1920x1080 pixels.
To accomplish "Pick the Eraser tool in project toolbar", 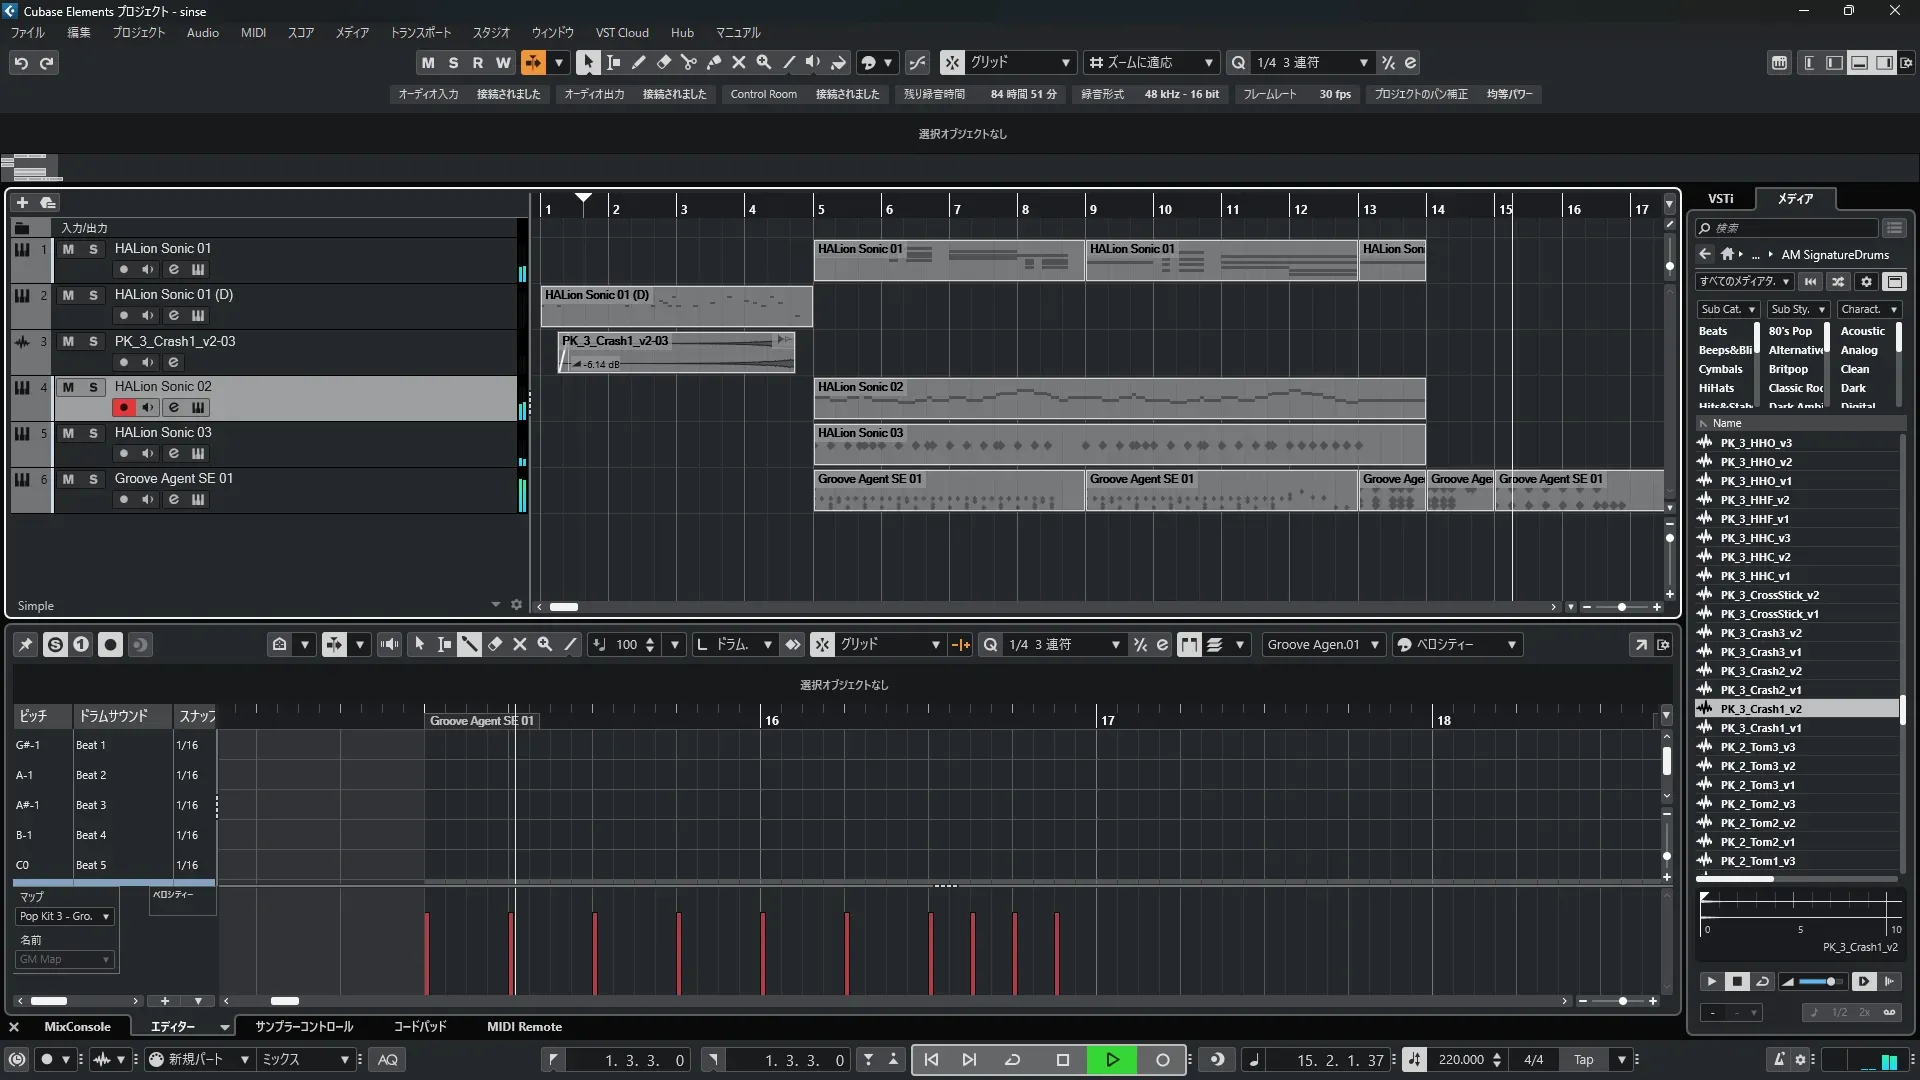I will 663,62.
